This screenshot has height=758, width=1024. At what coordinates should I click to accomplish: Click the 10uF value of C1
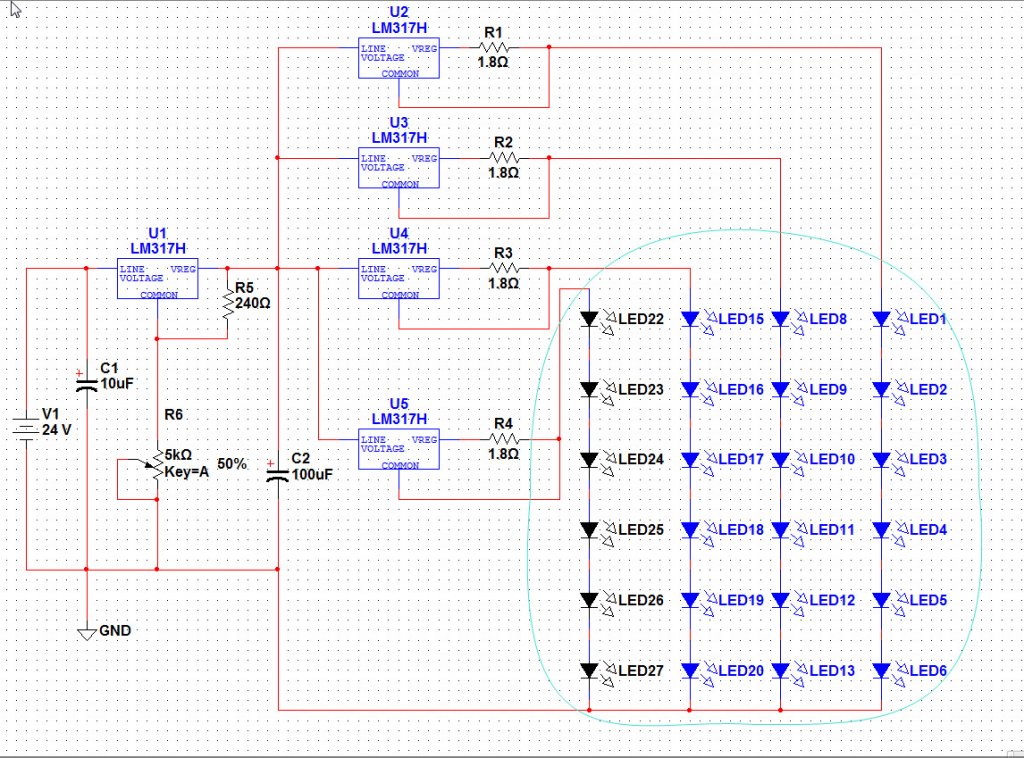(x=117, y=383)
